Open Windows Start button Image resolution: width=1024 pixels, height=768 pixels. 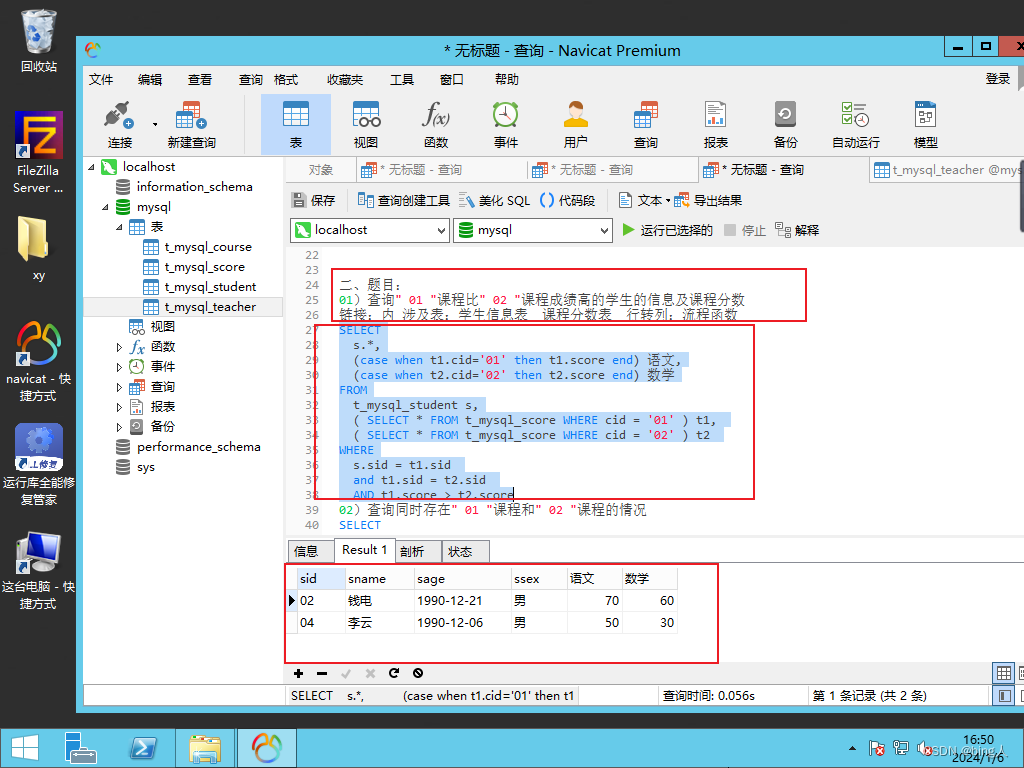point(25,748)
